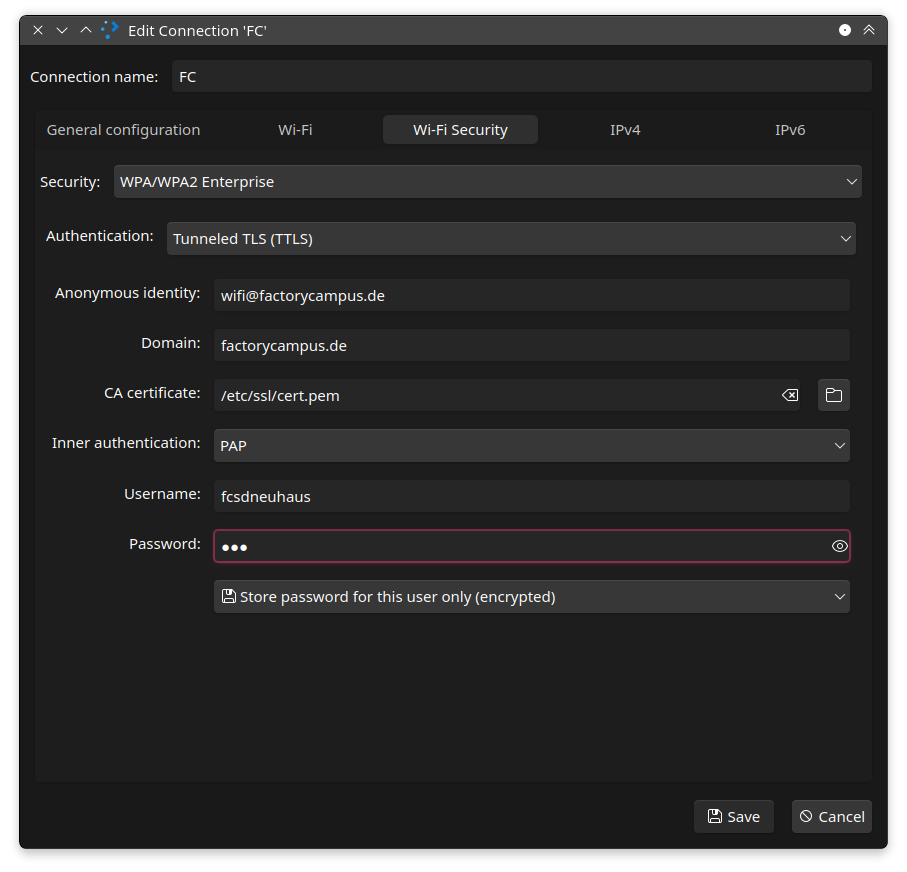Click the shade window chevron icon

tap(869, 30)
